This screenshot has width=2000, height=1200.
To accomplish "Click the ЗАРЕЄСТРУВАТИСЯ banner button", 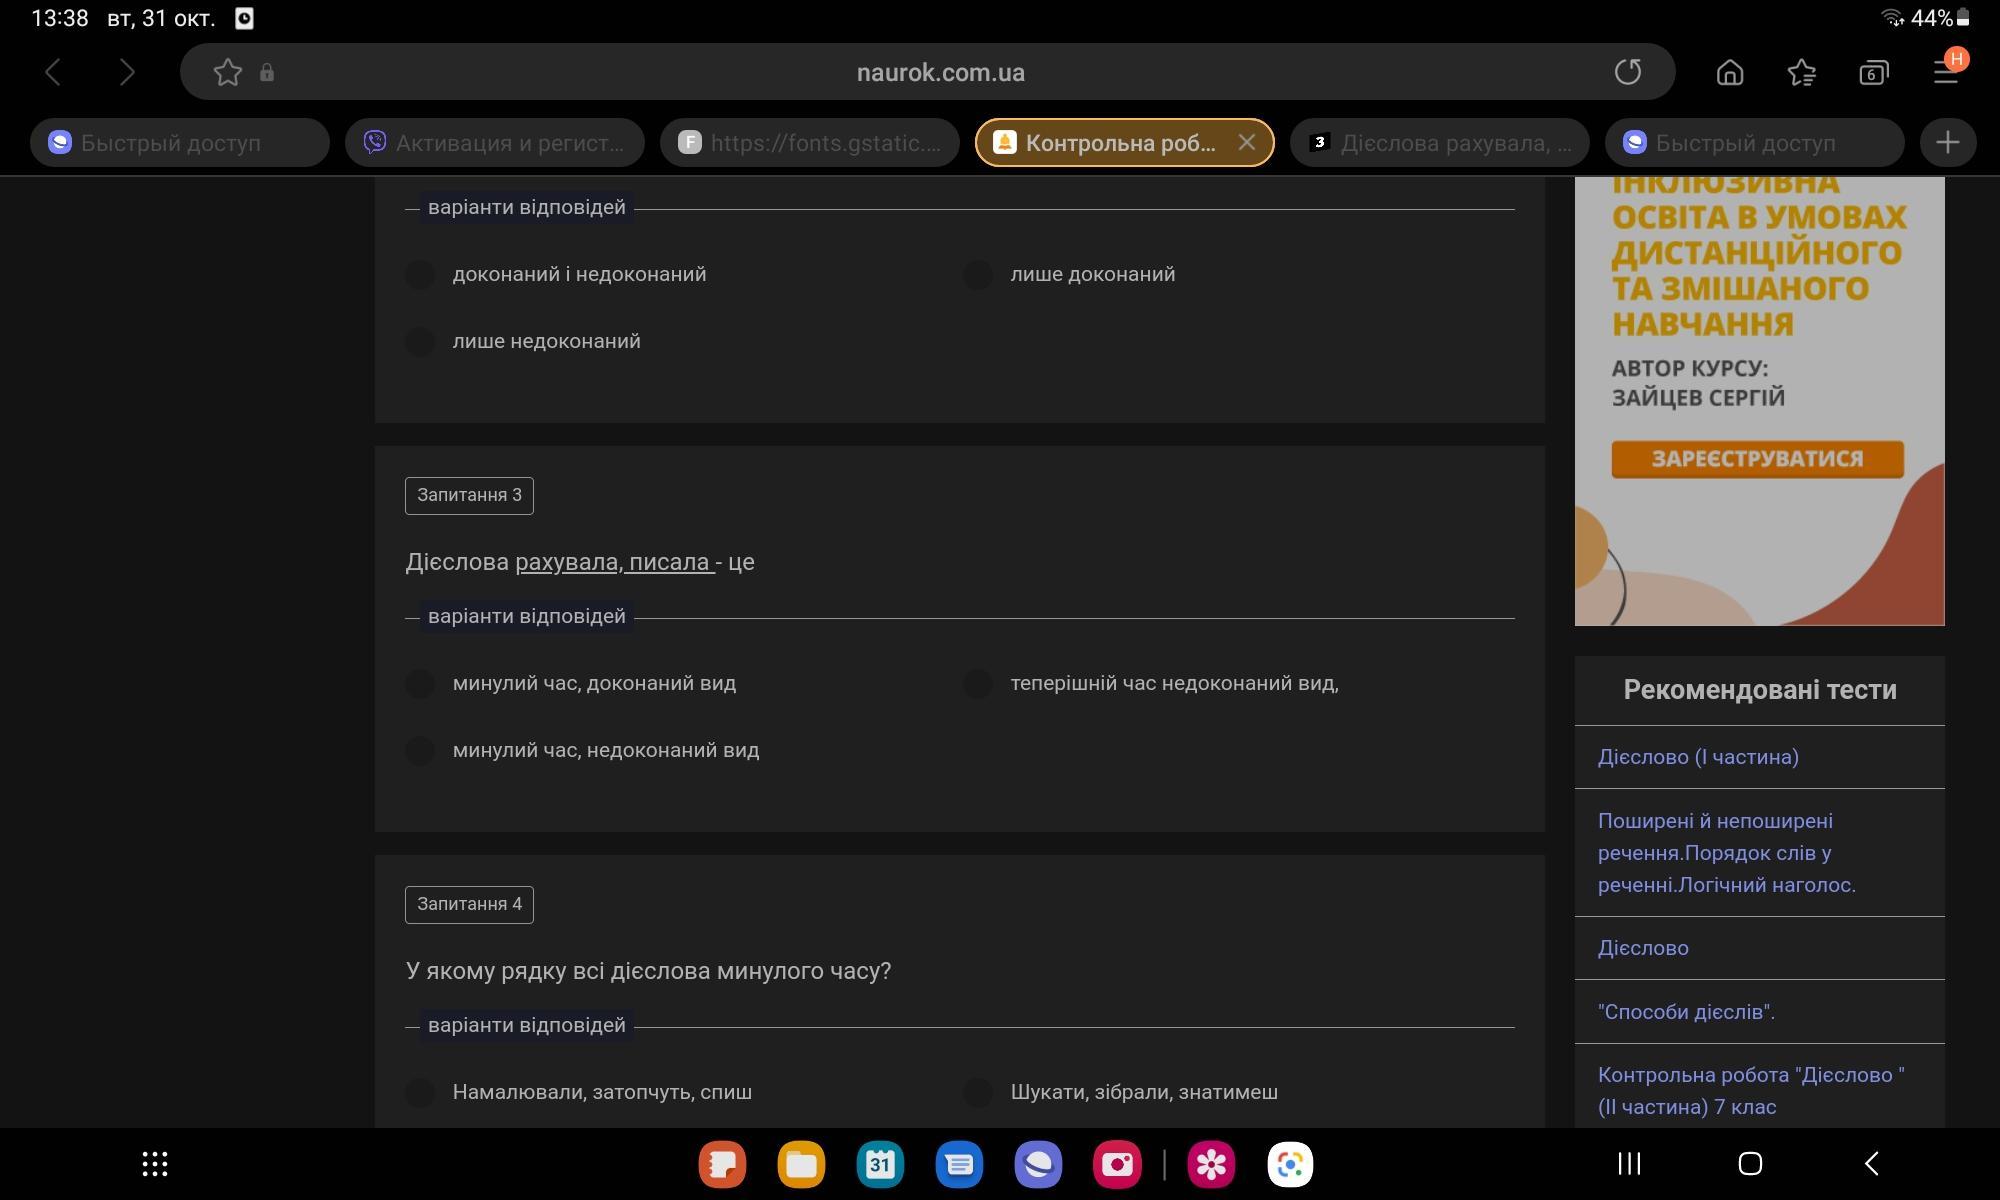I will [1757, 459].
